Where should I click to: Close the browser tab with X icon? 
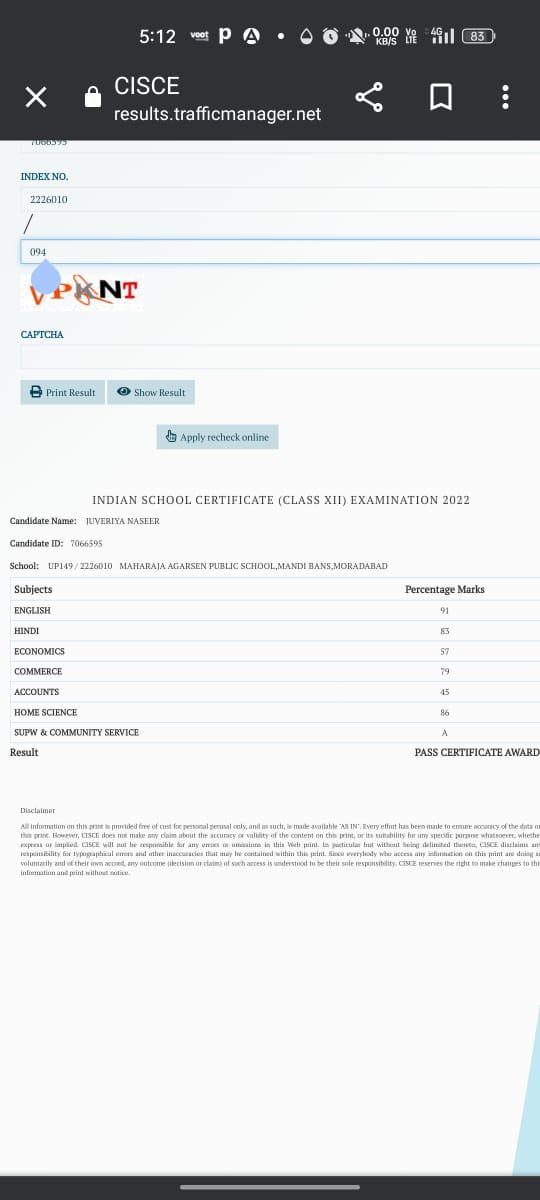click(36, 97)
